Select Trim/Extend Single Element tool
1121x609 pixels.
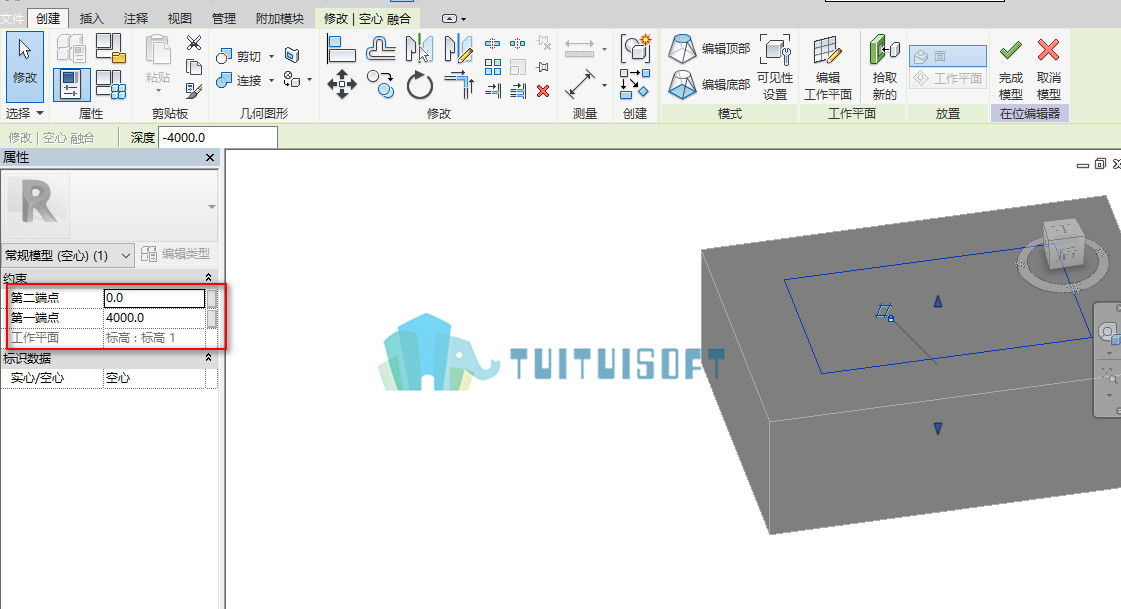click(x=493, y=91)
